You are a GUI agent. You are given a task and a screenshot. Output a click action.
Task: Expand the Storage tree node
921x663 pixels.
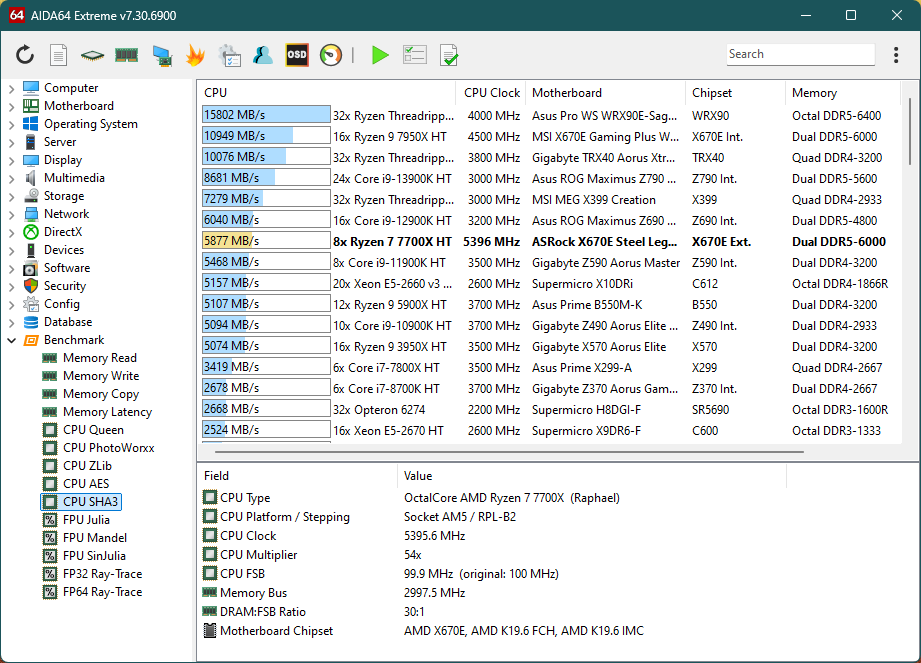[12, 197]
